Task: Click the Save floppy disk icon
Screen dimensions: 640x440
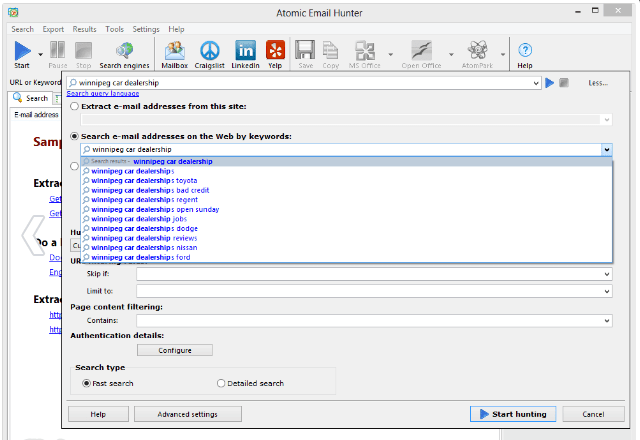Action: [x=305, y=51]
